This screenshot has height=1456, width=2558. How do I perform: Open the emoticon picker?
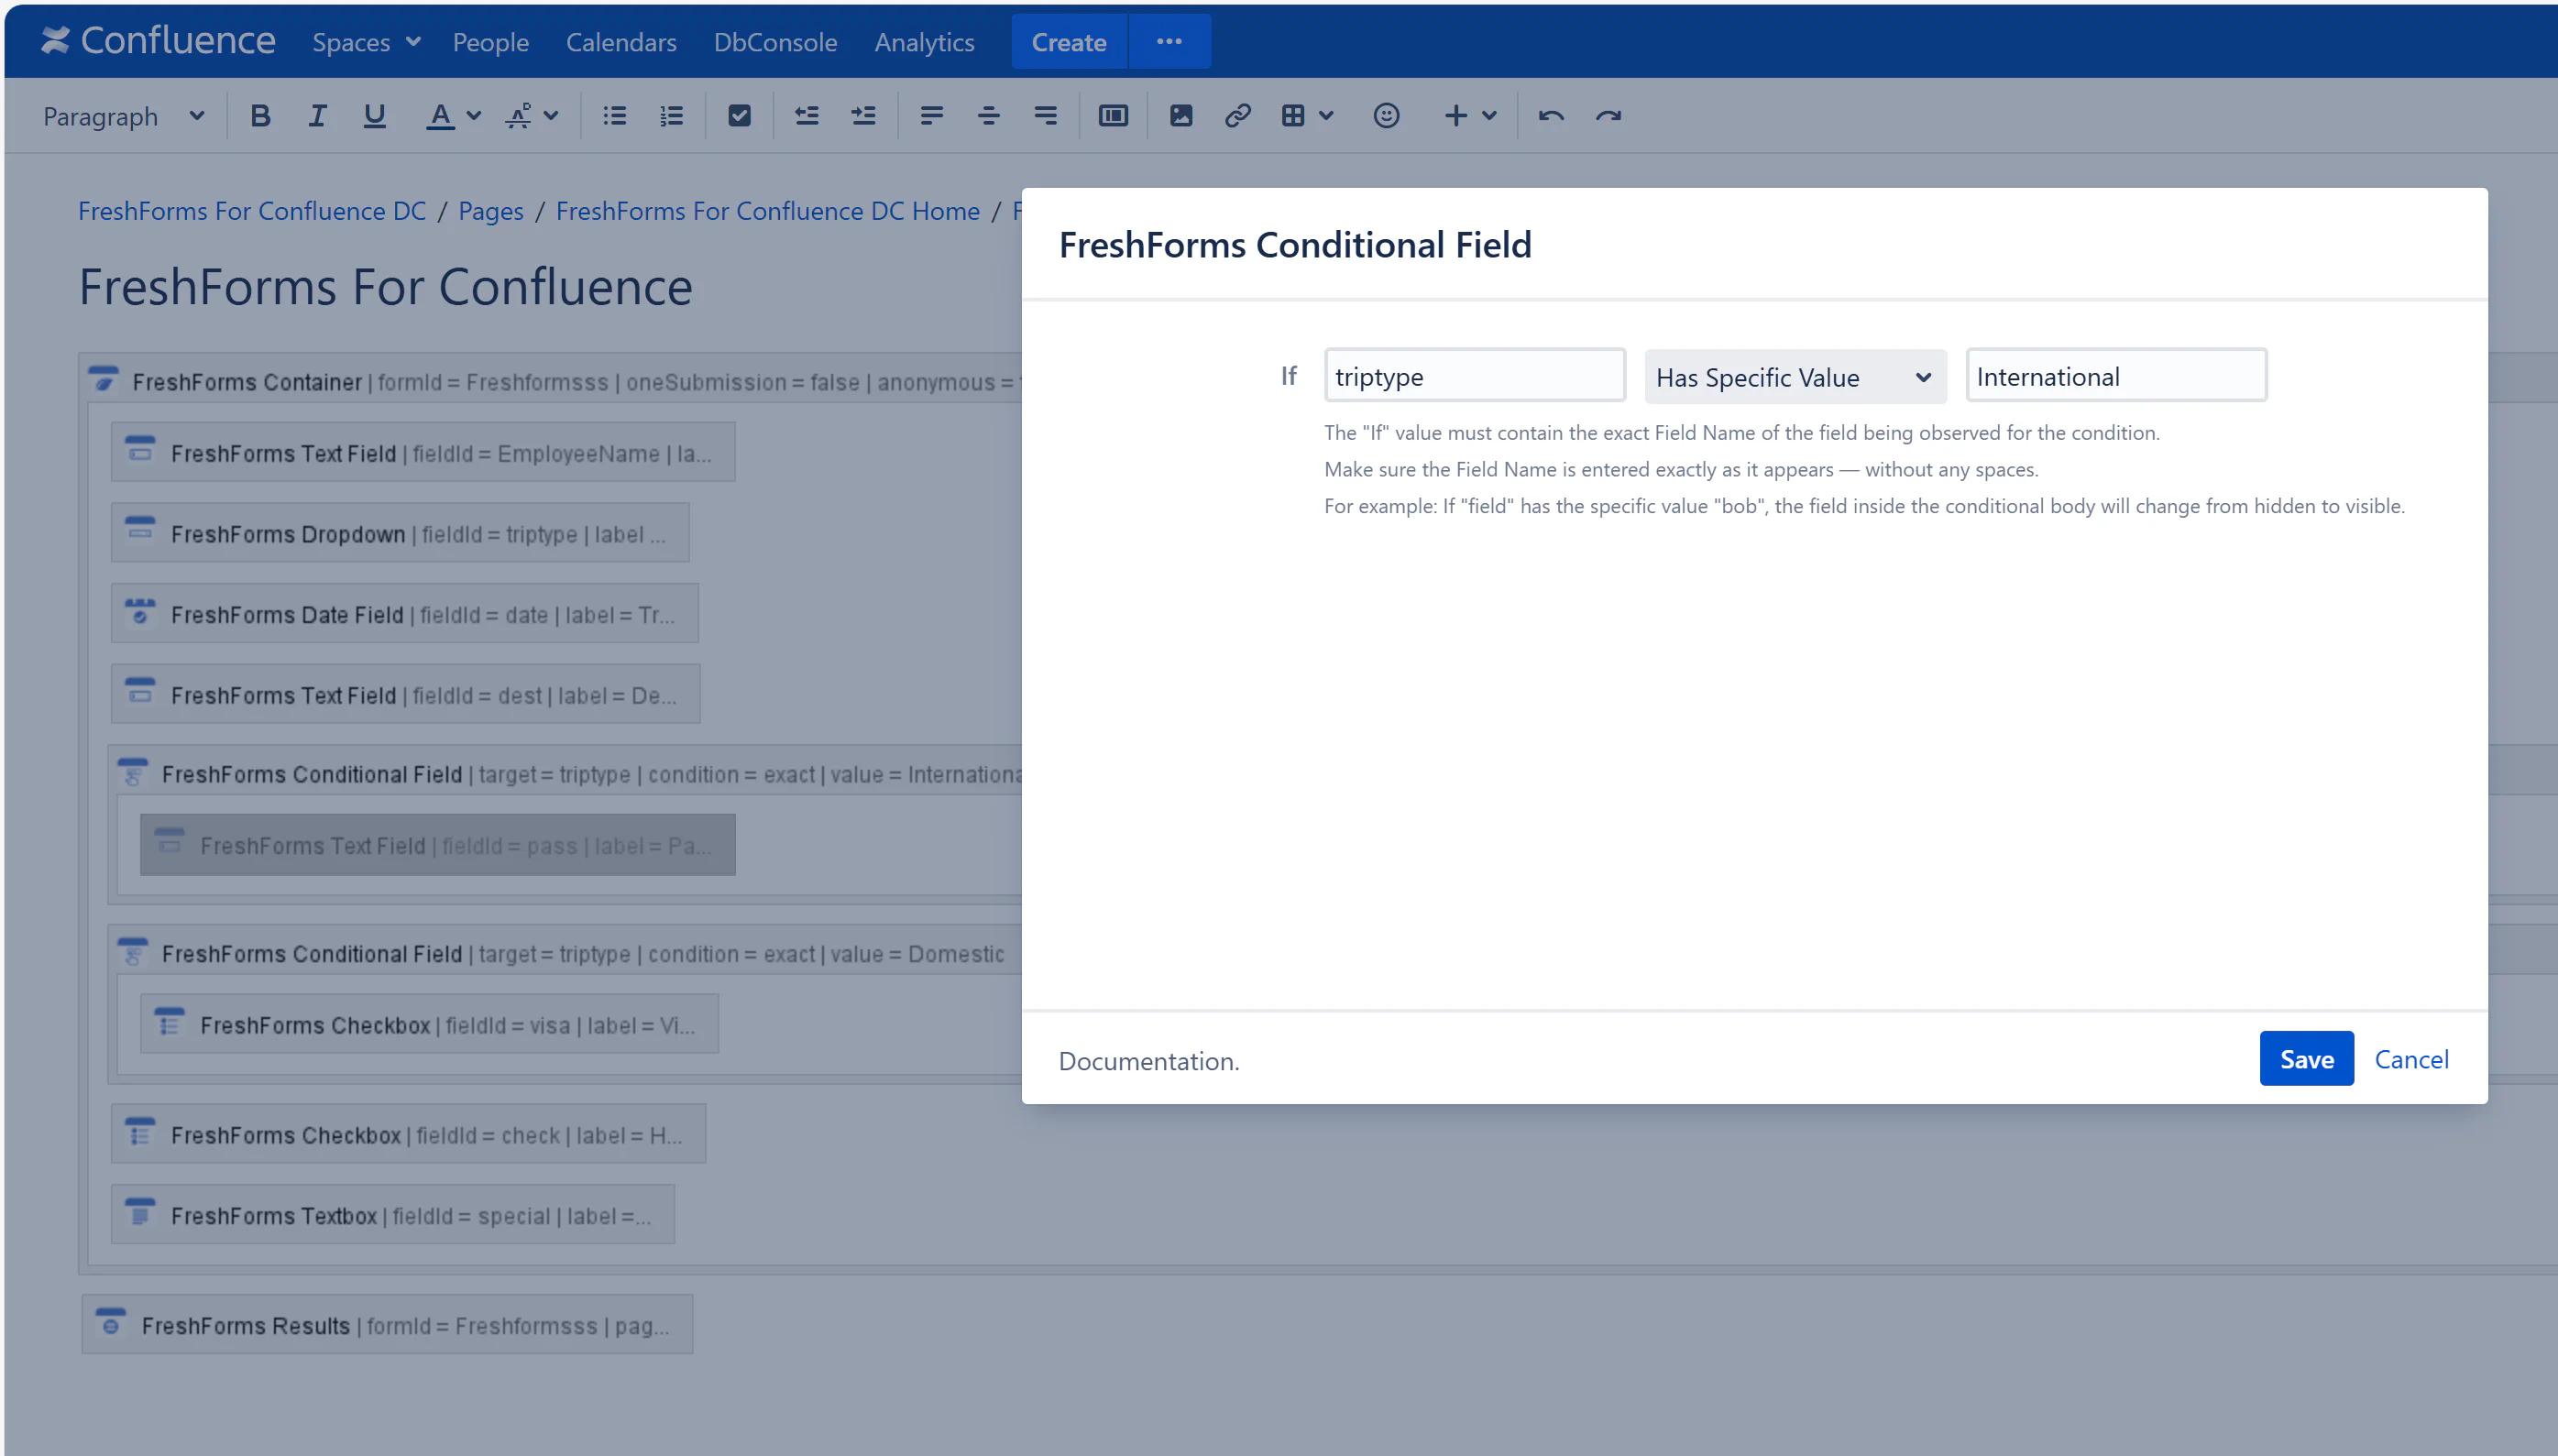pos(1385,116)
